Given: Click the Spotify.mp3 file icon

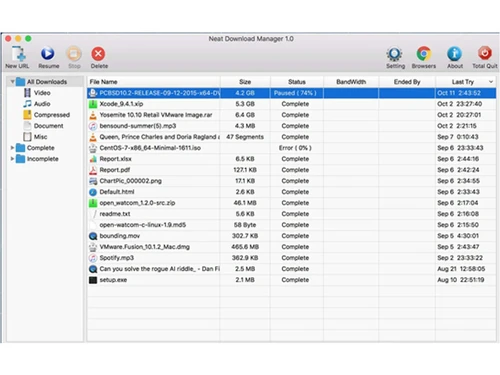Looking at the screenshot, I should 93,258.
